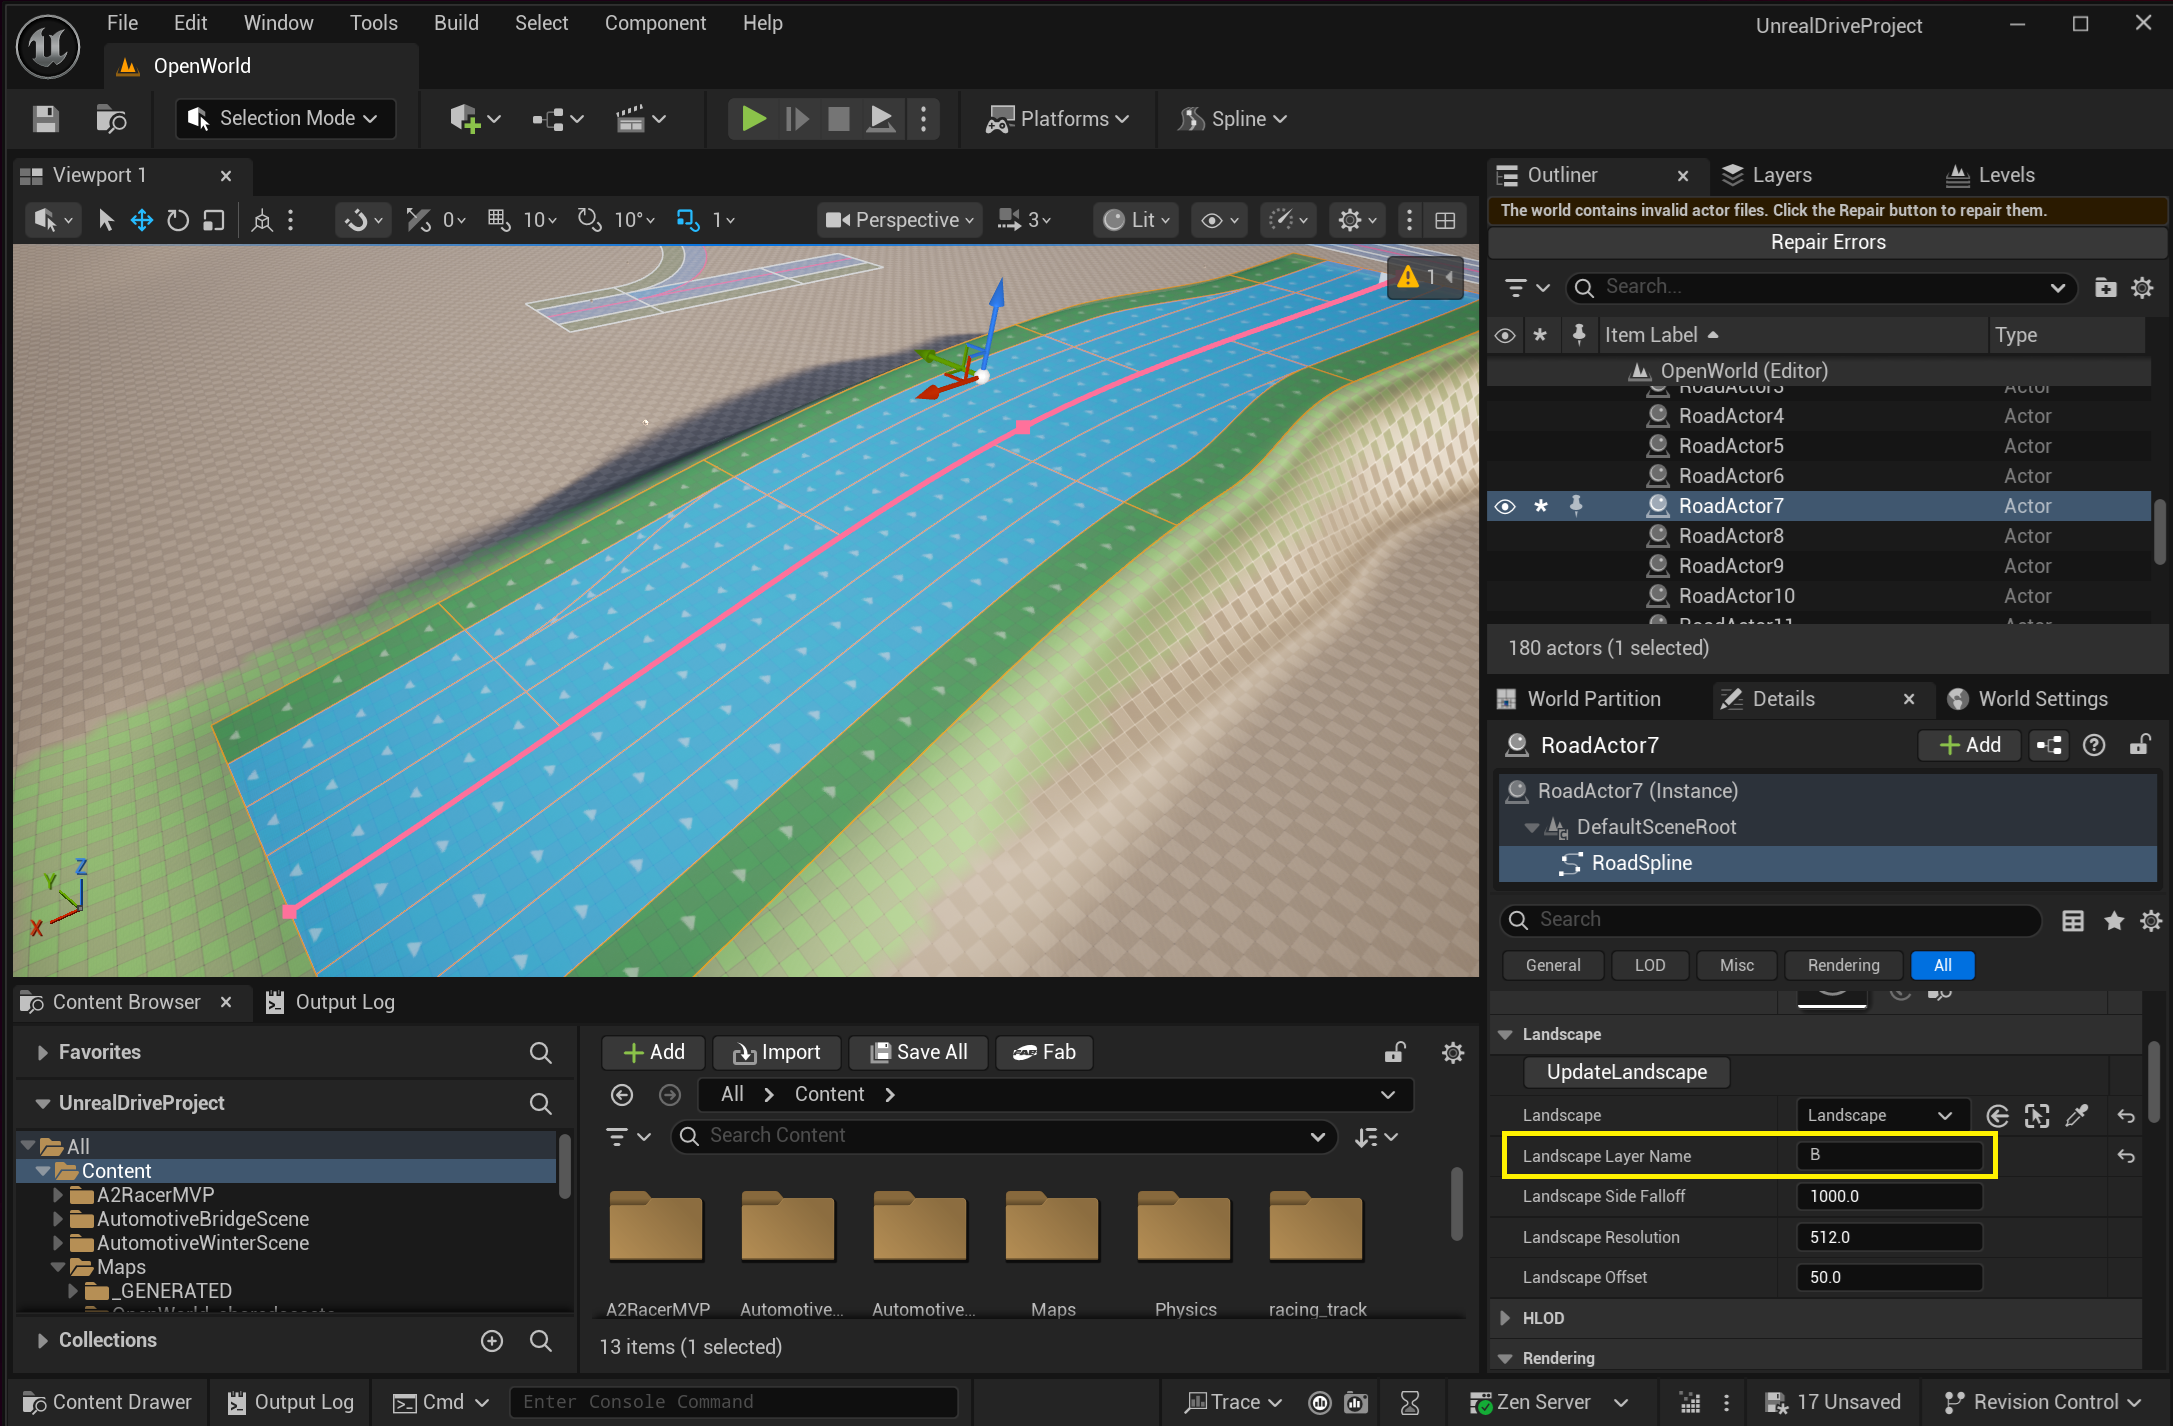Open the Browse content icon in main toolbar
The image size is (2173, 1426).
(111, 119)
